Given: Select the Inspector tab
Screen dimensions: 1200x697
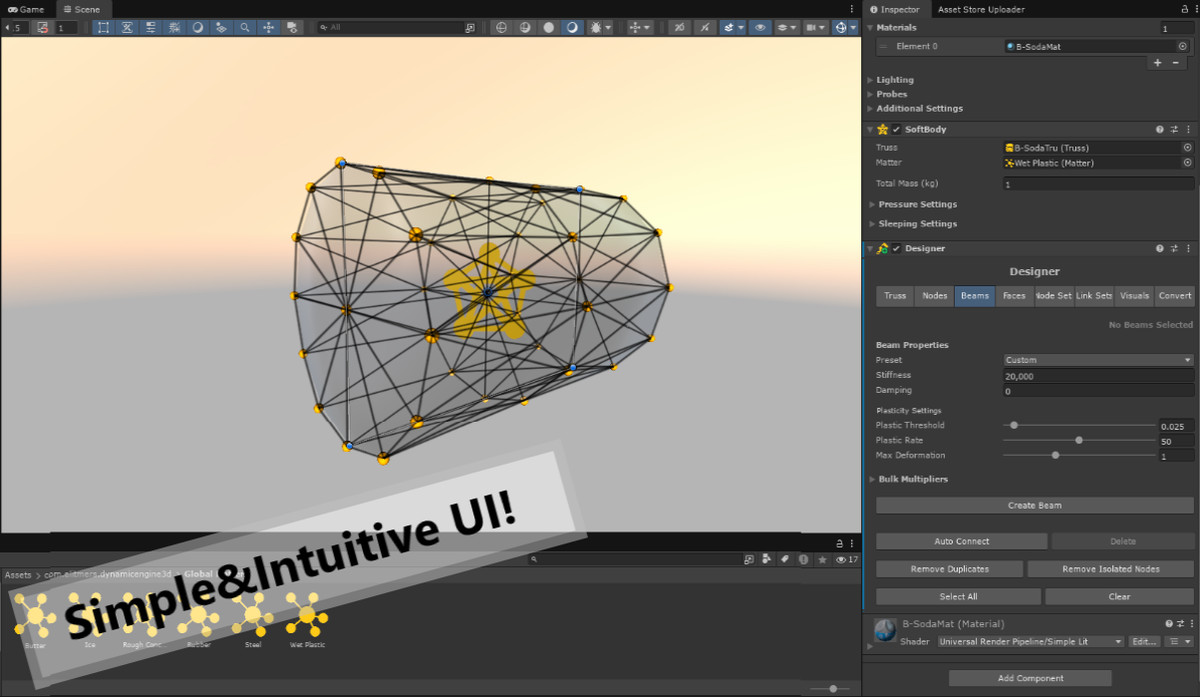Looking at the screenshot, I should coord(895,9).
